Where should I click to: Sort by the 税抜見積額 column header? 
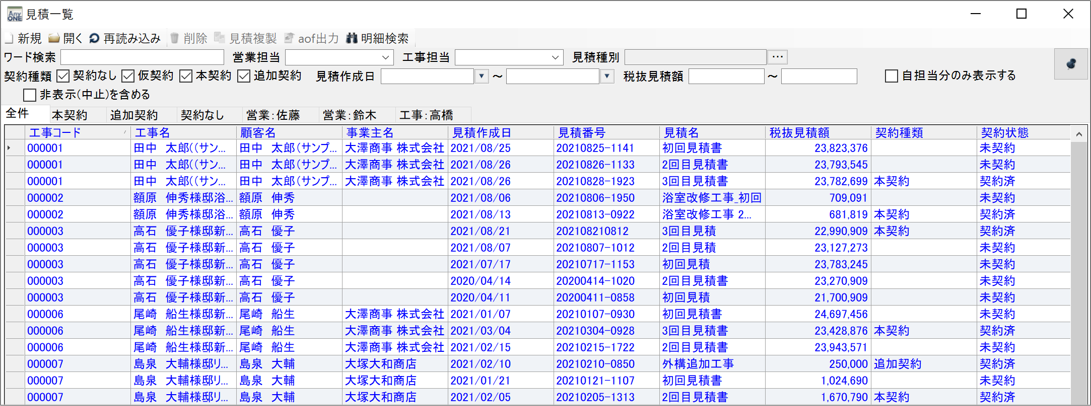point(800,132)
